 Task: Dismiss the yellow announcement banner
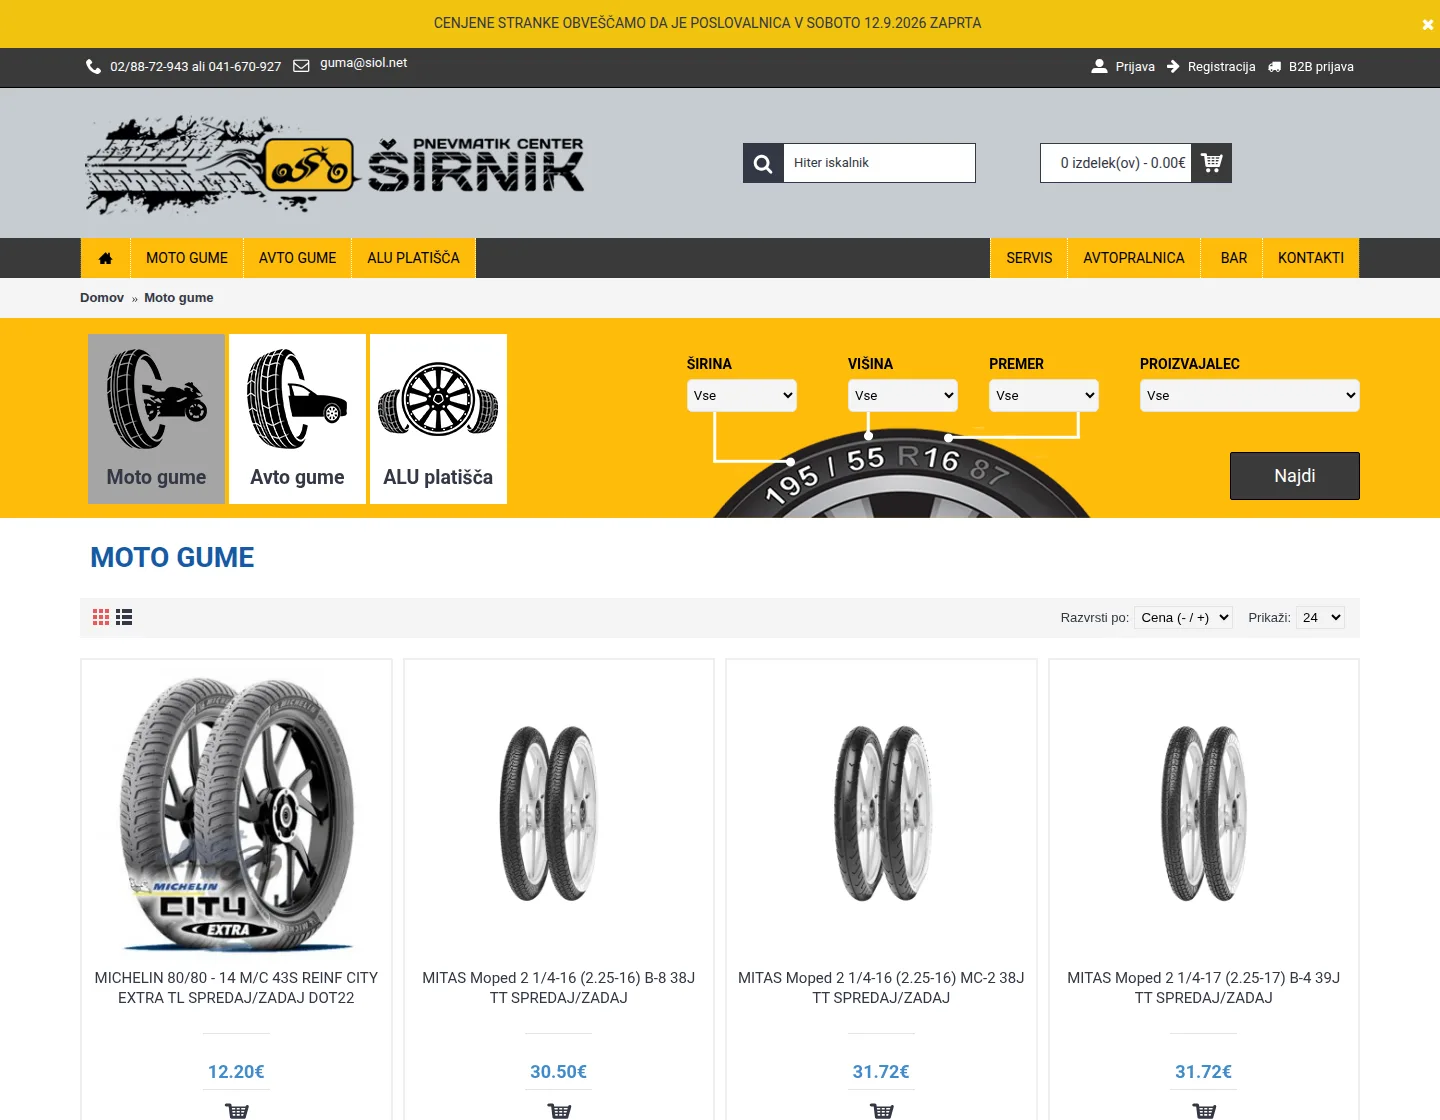point(1427,24)
